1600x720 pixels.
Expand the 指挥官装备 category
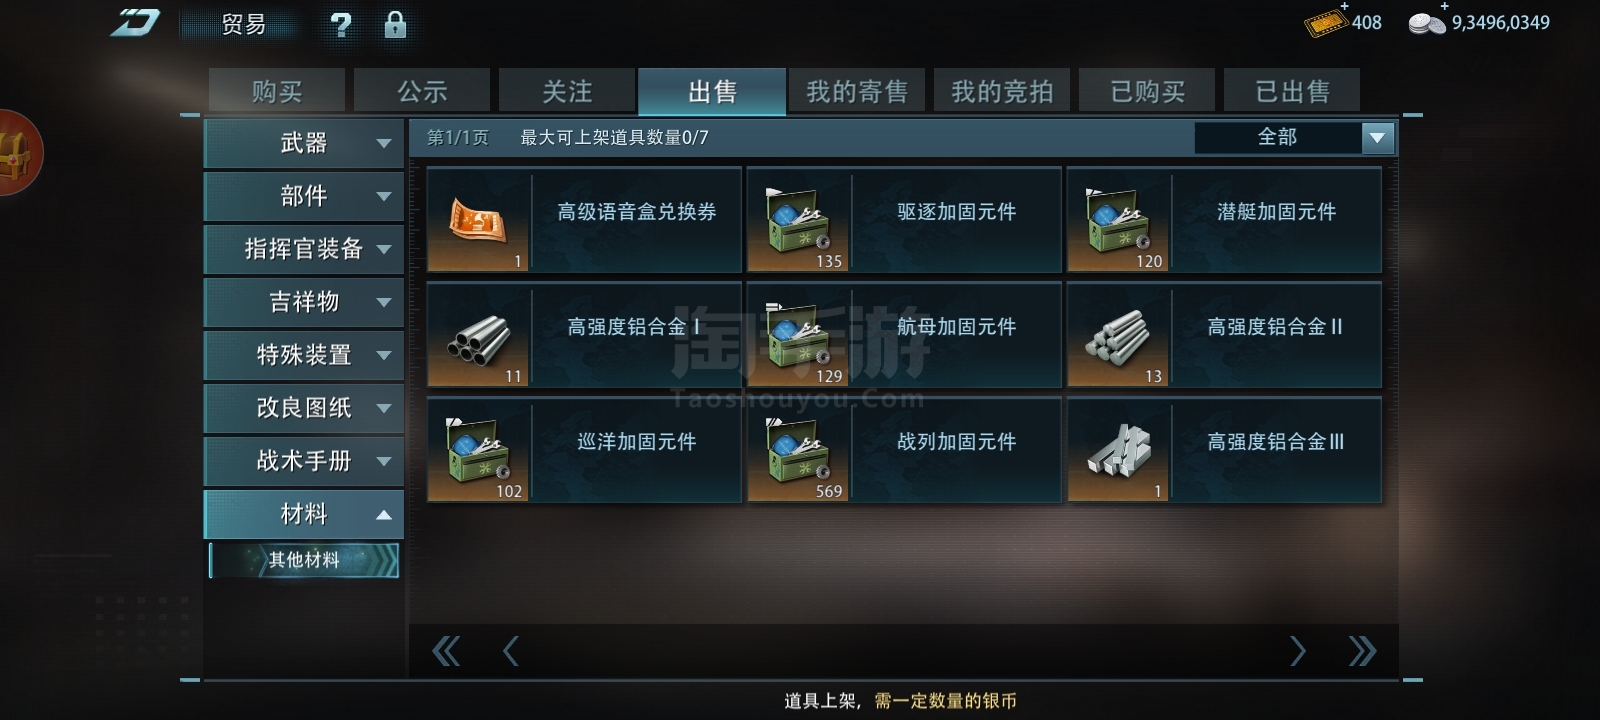(304, 249)
